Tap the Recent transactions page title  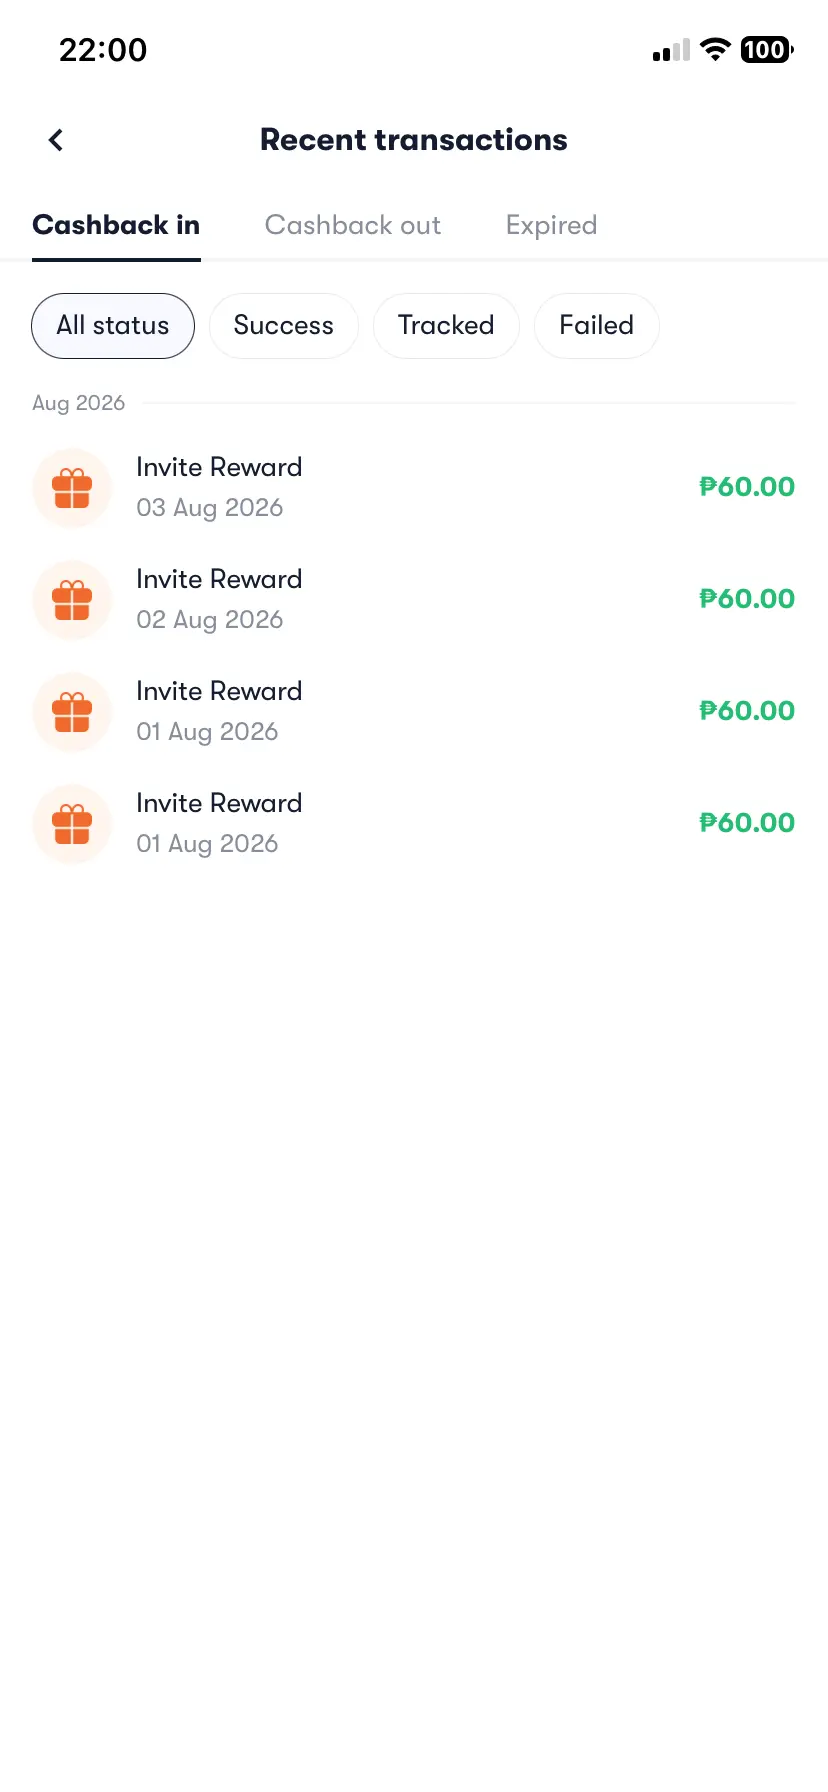[x=414, y=140]
